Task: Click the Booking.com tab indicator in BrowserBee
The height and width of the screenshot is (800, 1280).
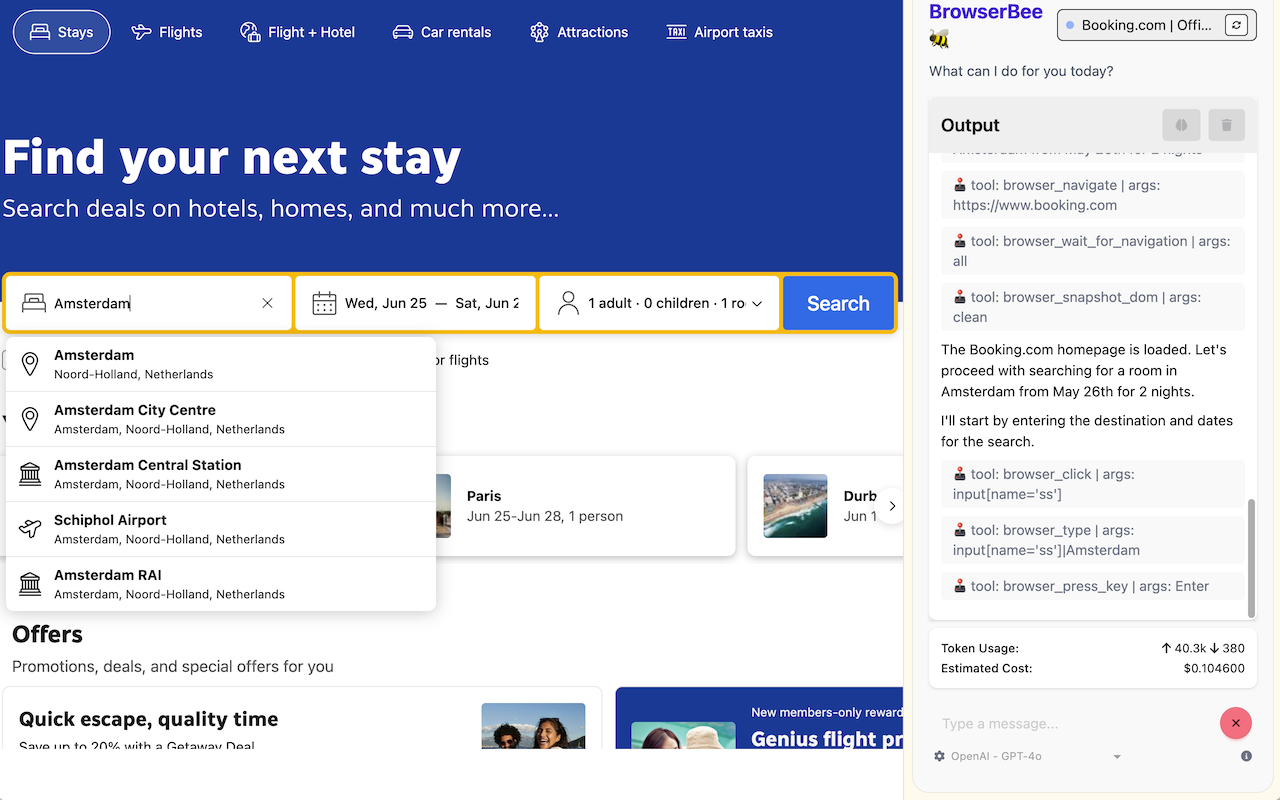Action: 1139,25
